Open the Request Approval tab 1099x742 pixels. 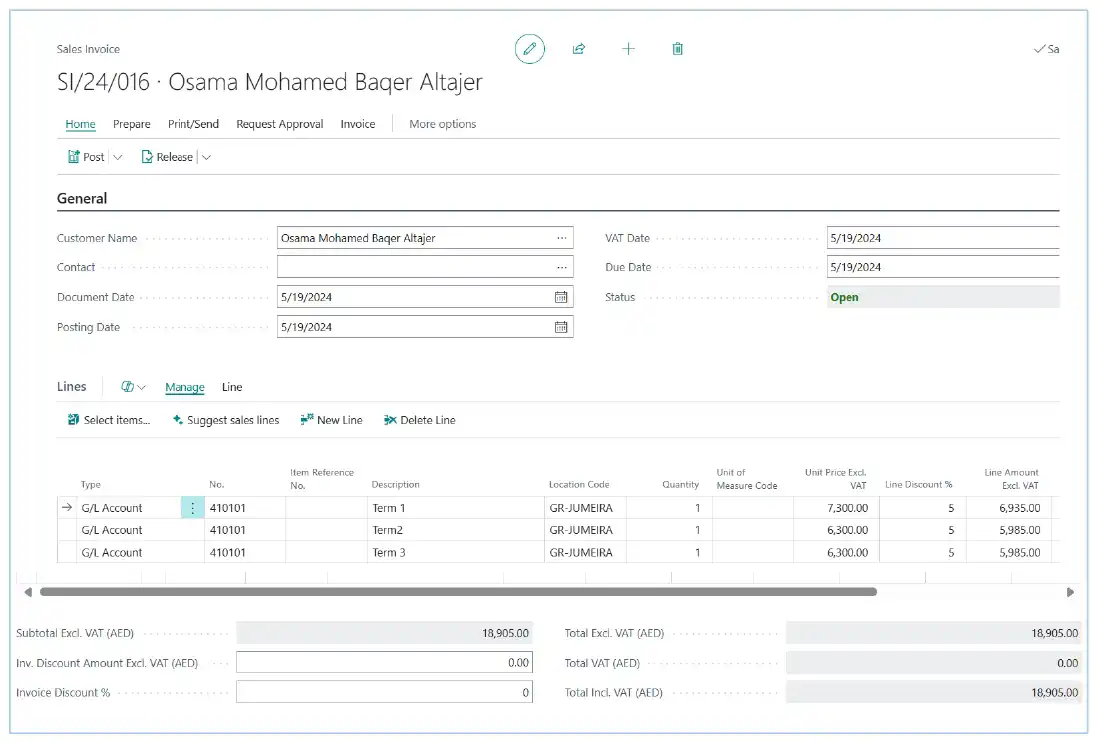click(x=280, y=124)
